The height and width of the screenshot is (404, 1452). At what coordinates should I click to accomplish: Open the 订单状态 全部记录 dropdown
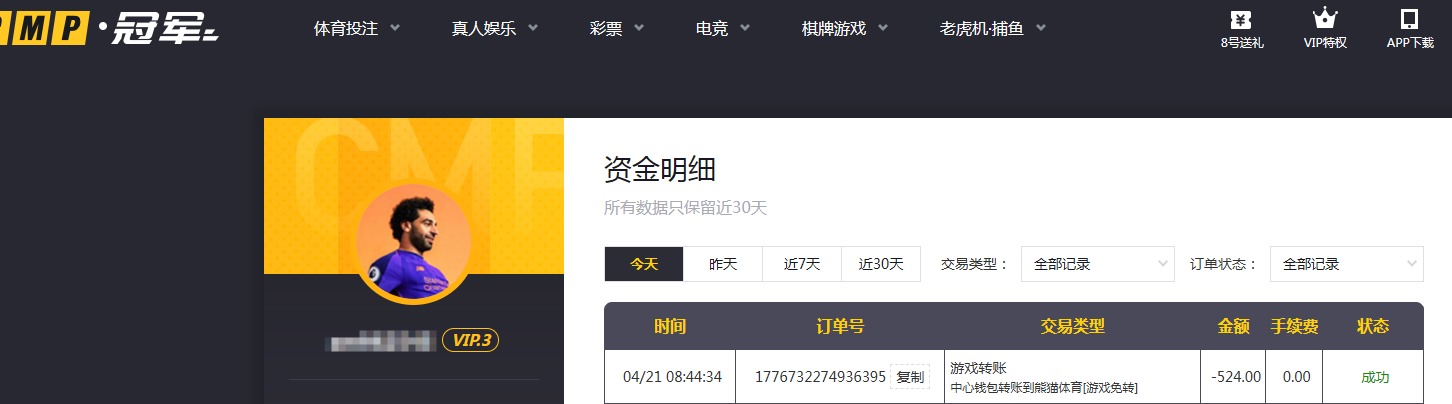pos(1346,265)
